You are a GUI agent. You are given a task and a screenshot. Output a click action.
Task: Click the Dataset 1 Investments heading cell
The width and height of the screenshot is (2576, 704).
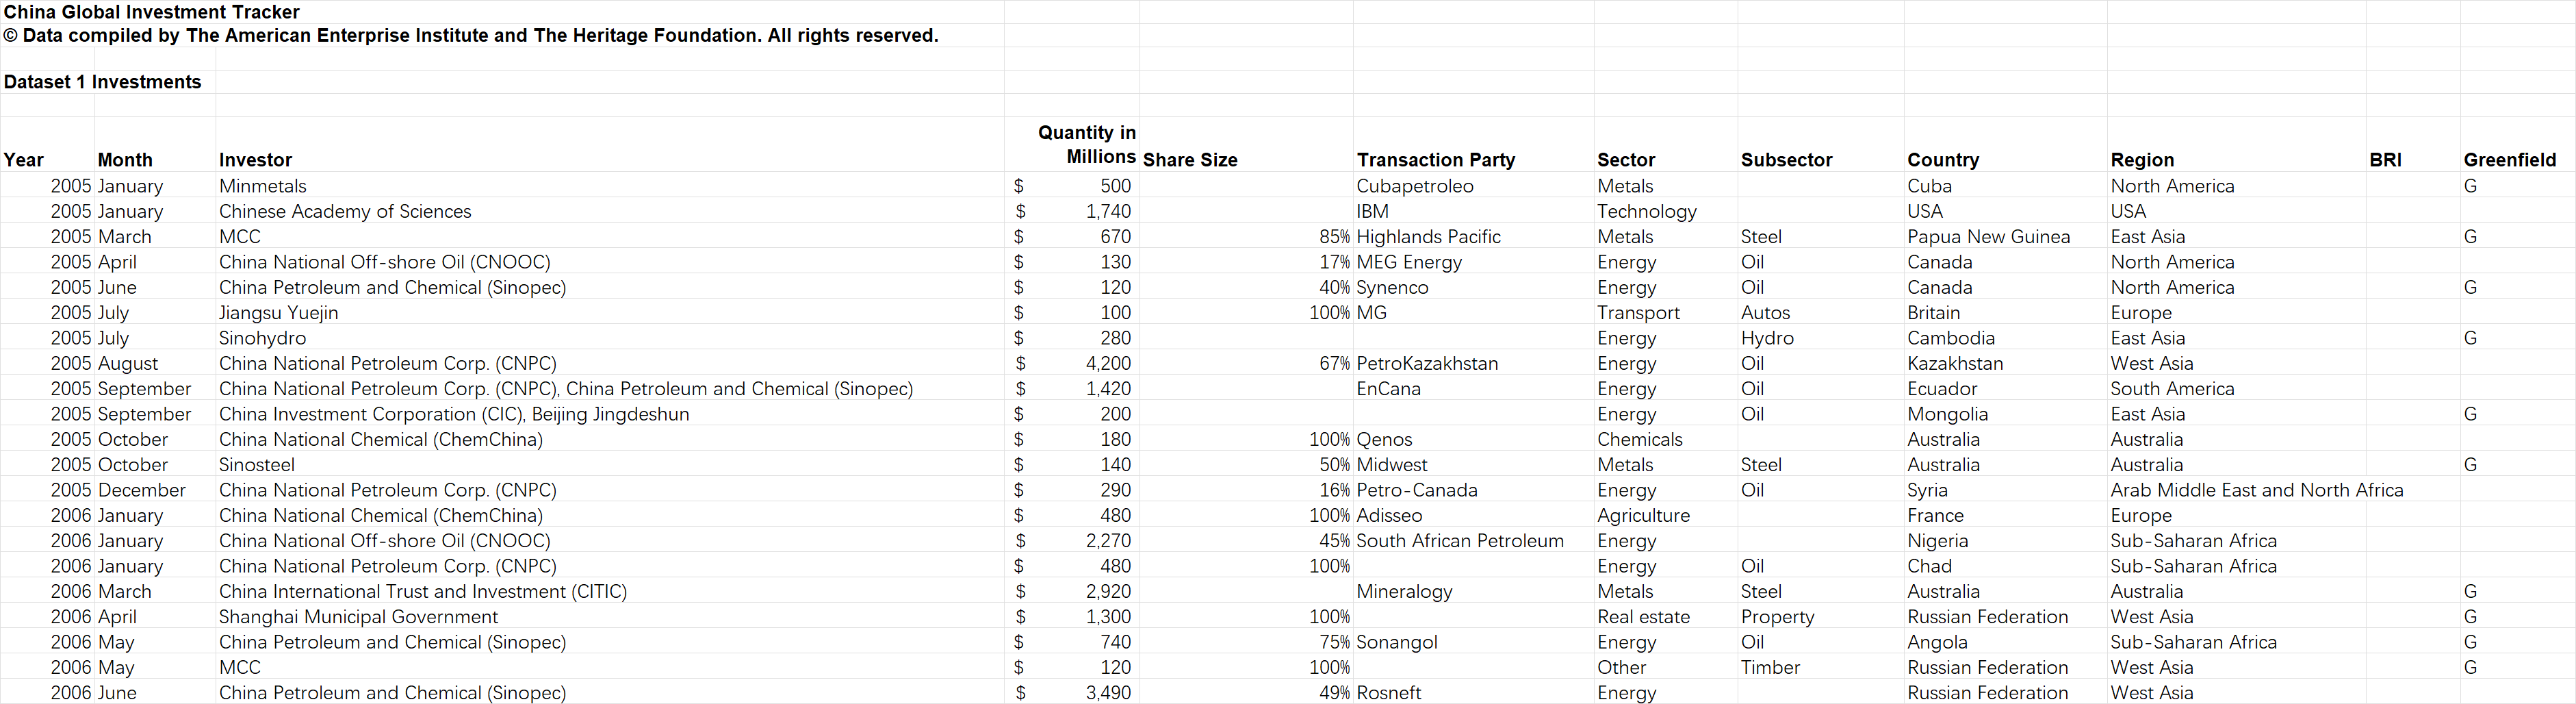tap(102, 82)
